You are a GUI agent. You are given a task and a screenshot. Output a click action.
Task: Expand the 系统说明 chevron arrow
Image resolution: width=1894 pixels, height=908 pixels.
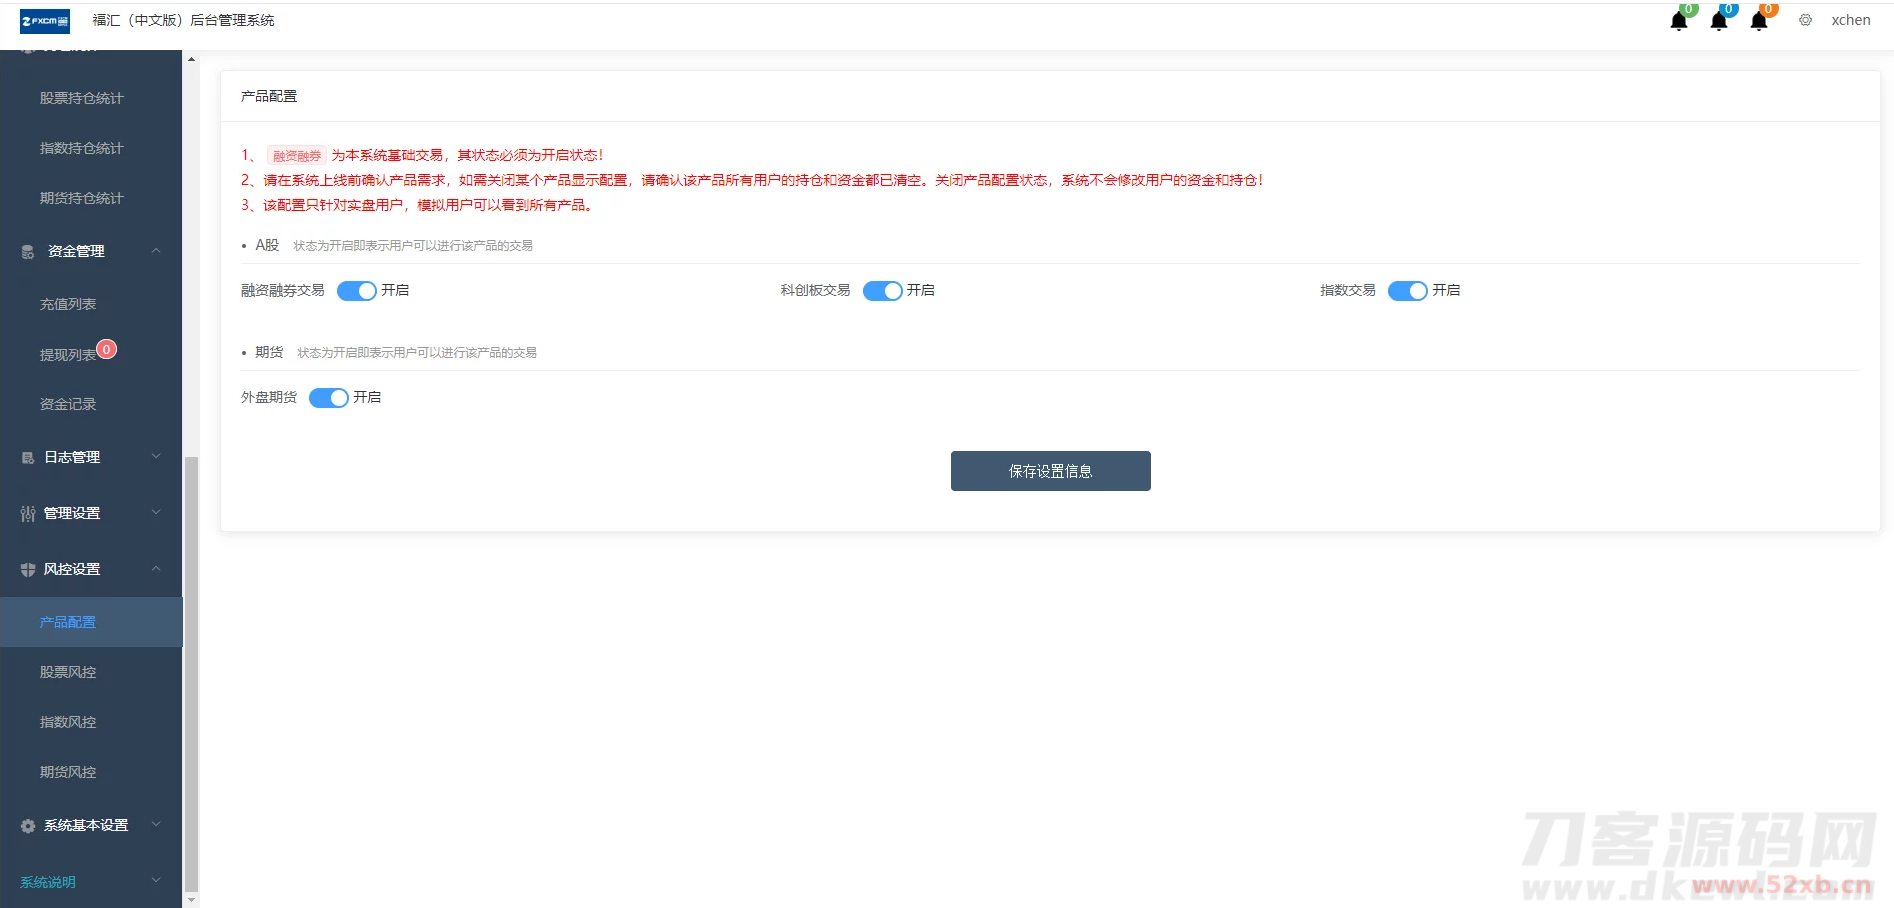[x=156, y=881]
